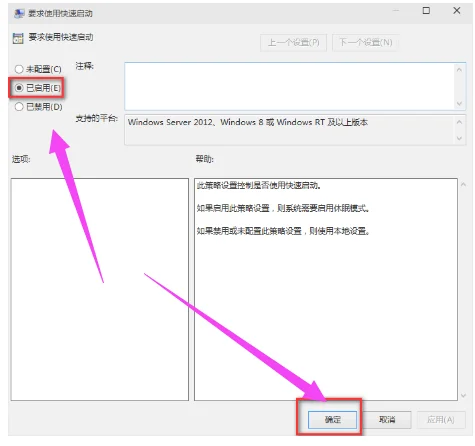Click the help pane scroll down arrow
475x446 pixels.
463,395
